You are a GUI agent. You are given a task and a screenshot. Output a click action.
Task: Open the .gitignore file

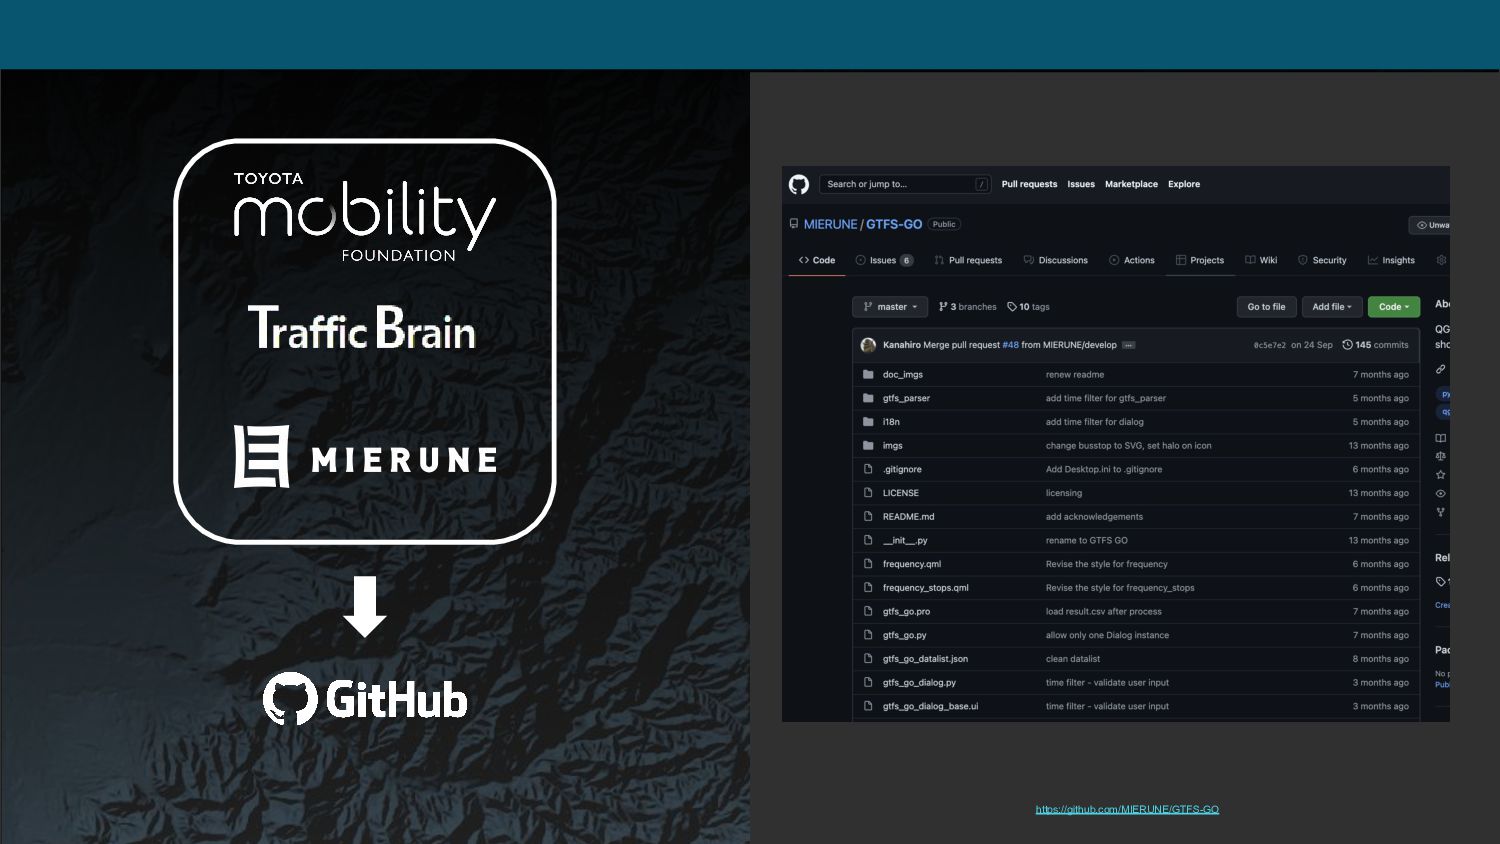902,469
